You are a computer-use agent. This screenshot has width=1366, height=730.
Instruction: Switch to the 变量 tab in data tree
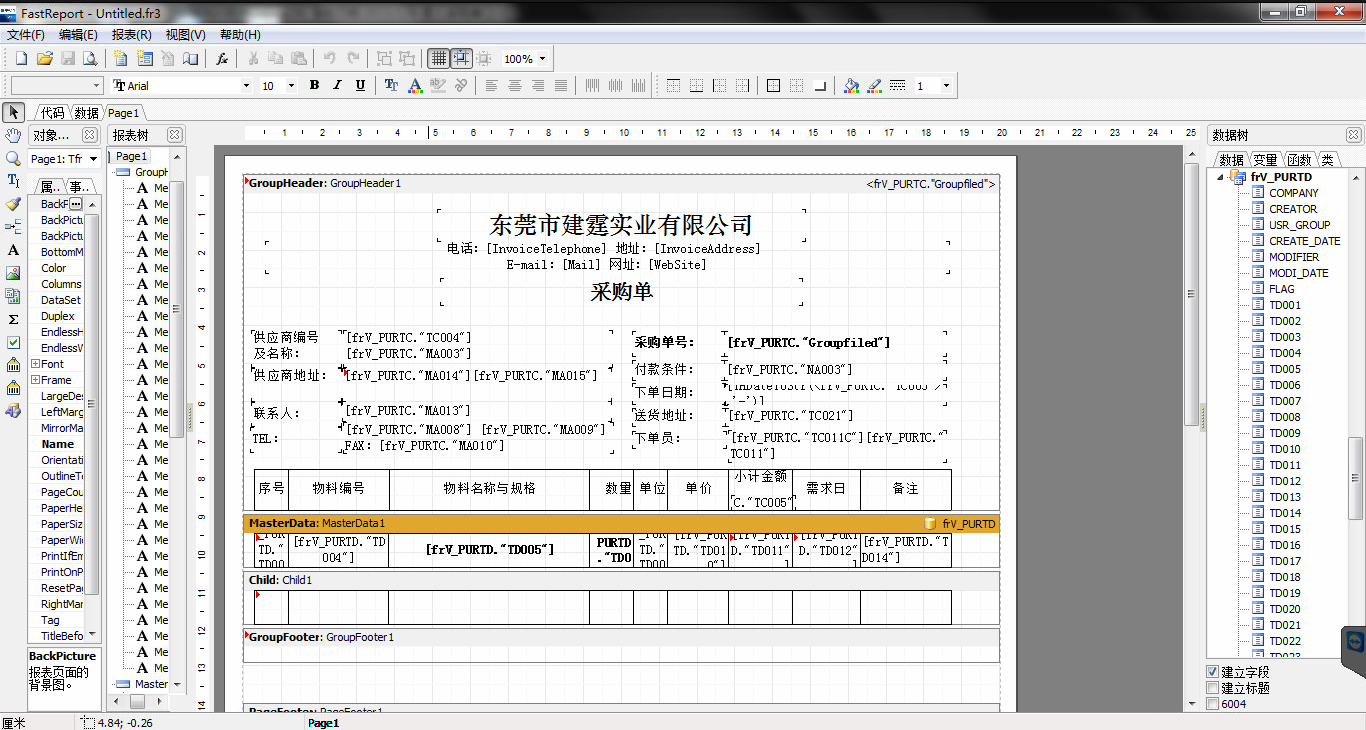tap(1265, 160)
